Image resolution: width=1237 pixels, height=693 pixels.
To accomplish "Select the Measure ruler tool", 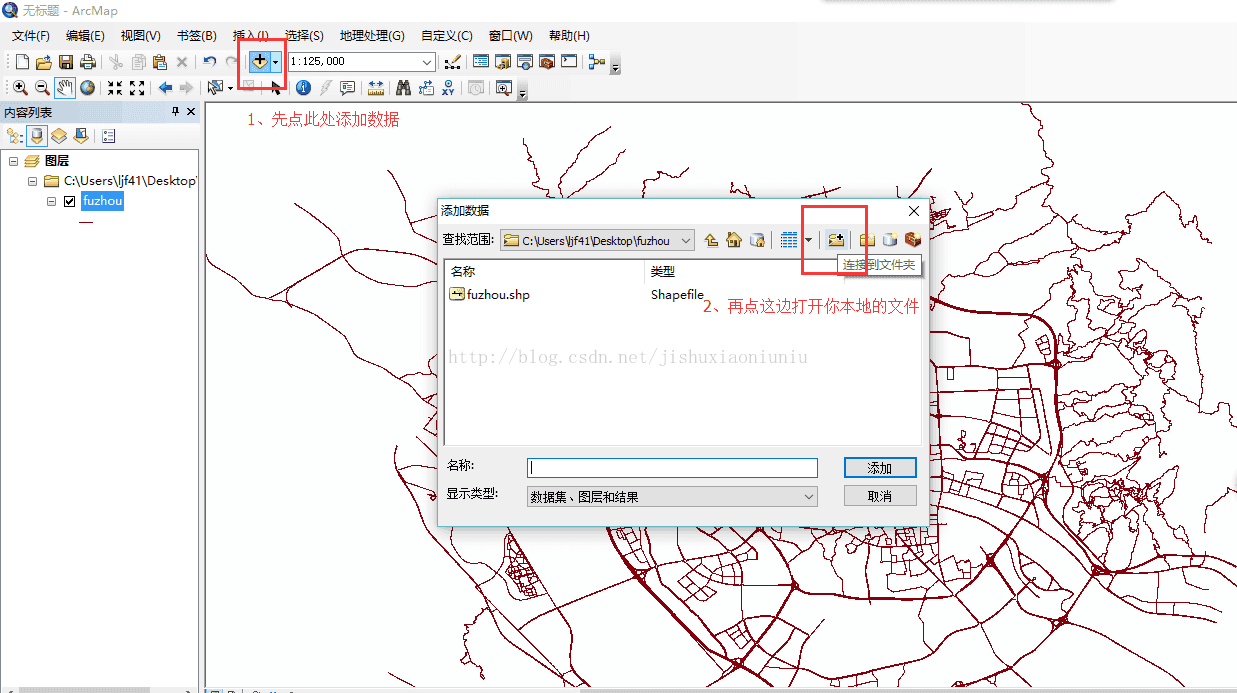I will click(375, 88).
